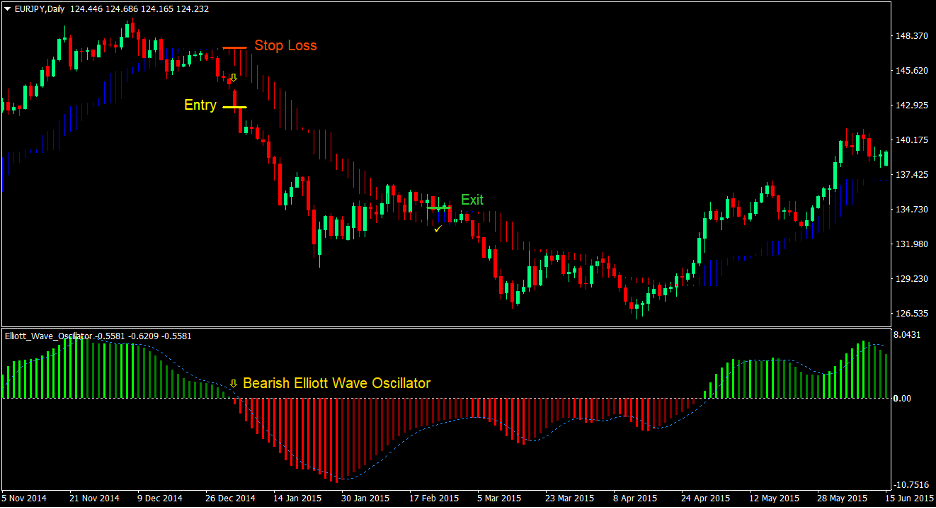This screenshot has width=936, height=508.
Task: Click the 14 Jan 2015 date label
Action: click(x=297, y=498)
